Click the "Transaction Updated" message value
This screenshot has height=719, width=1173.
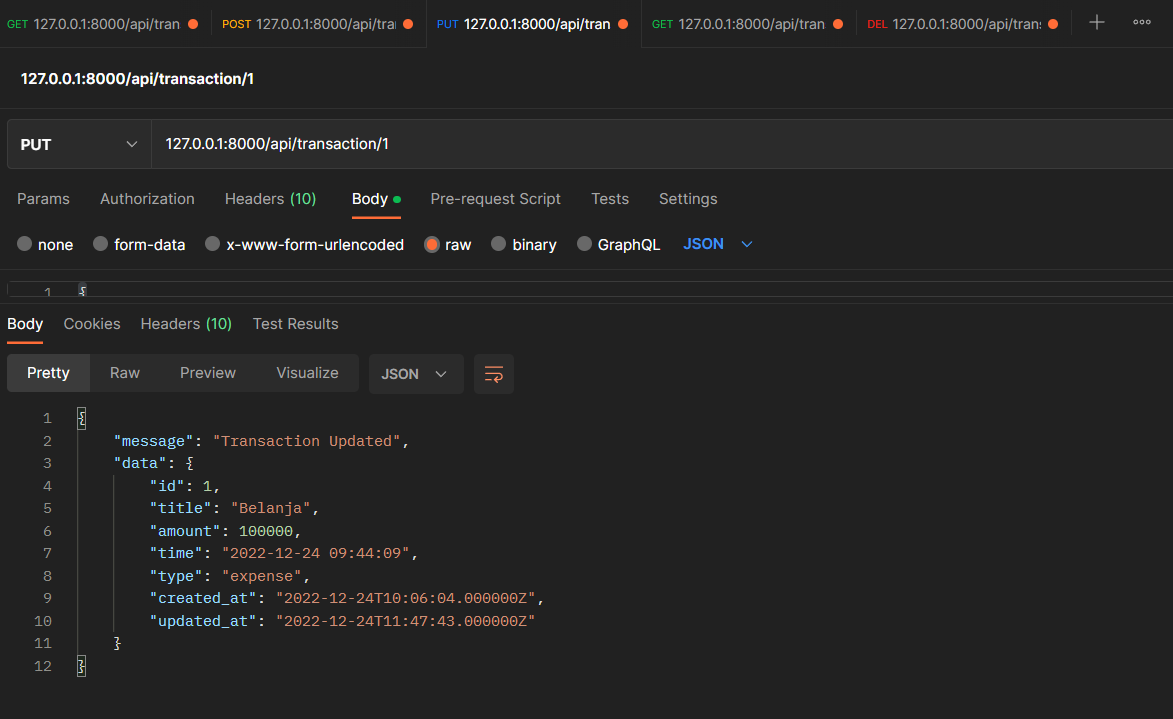307,441
